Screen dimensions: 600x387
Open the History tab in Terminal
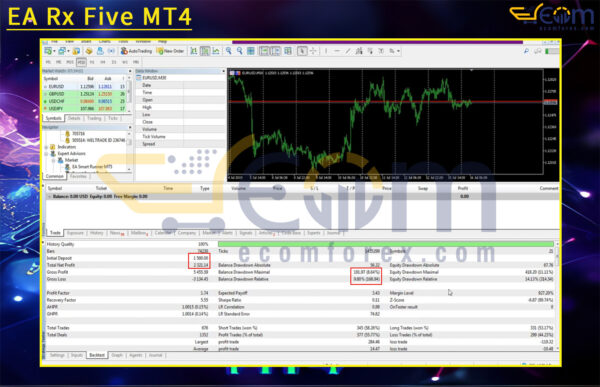pyautogui.click(x=96, y=233)
